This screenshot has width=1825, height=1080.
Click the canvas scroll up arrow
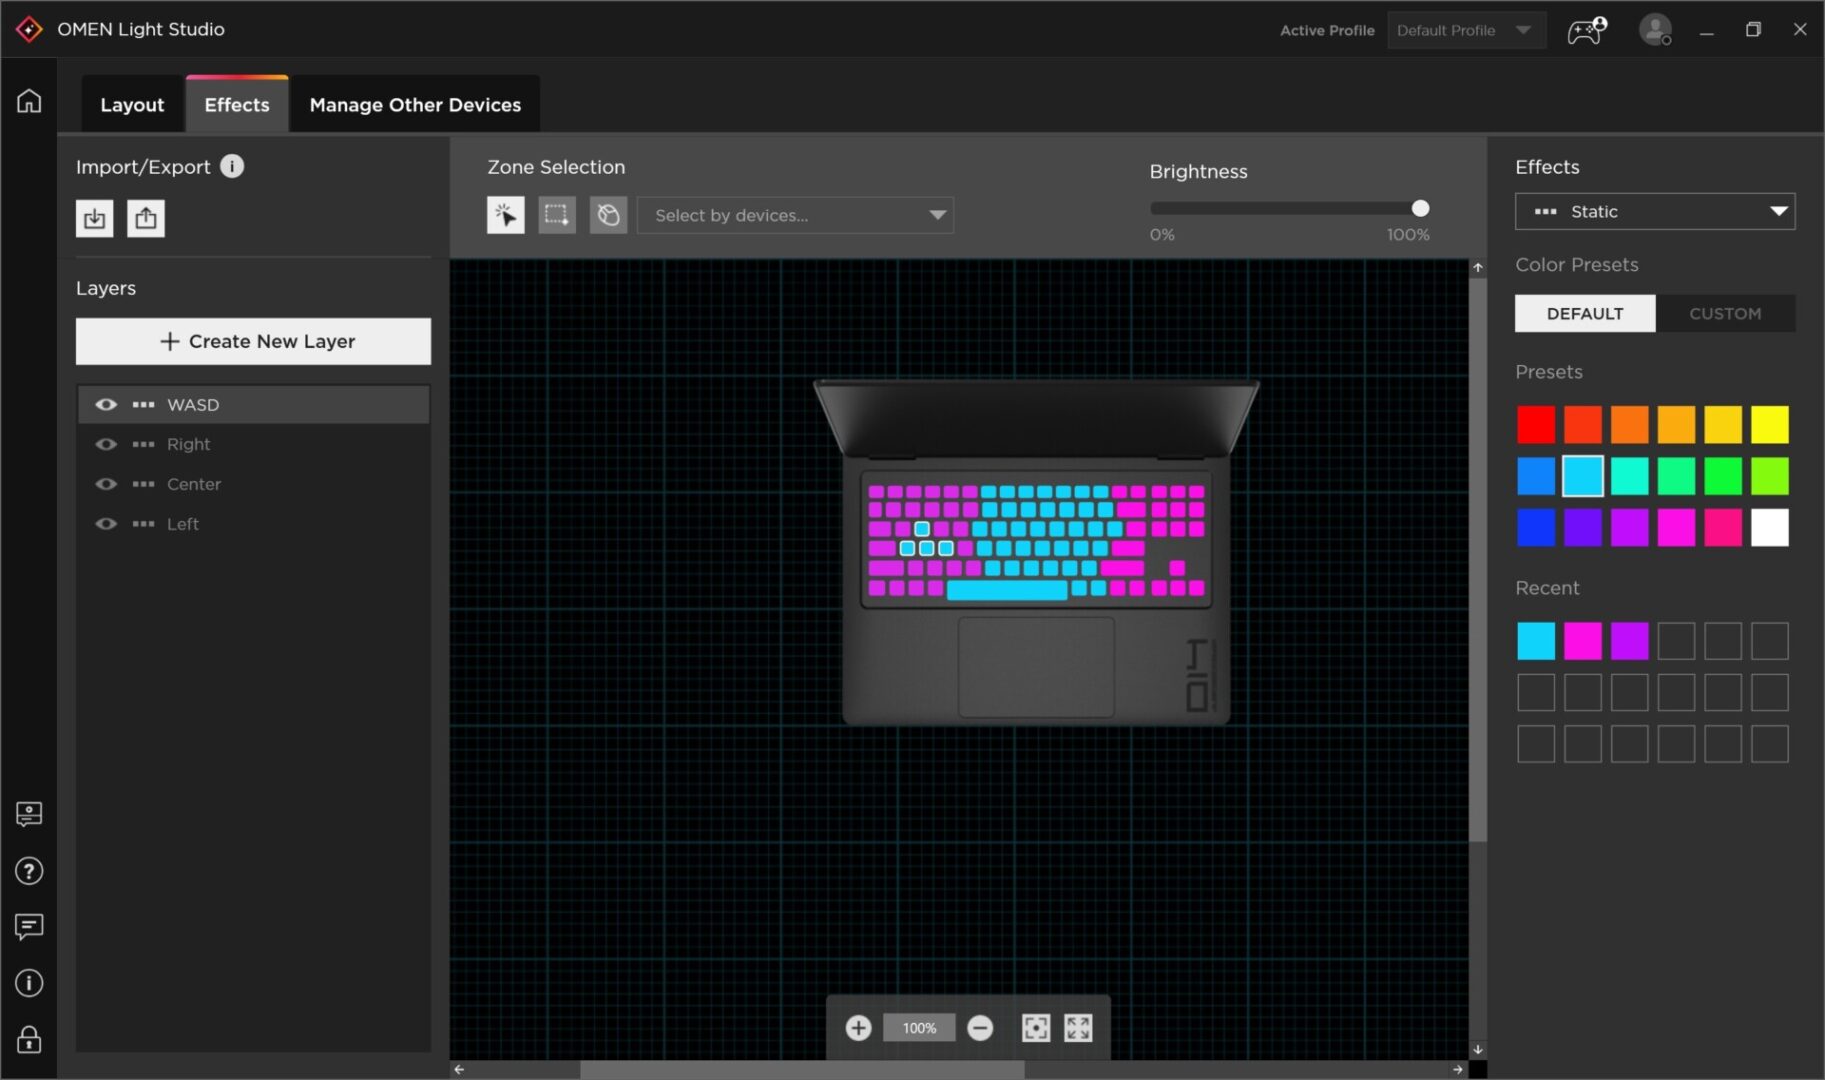coord(1478,267)
